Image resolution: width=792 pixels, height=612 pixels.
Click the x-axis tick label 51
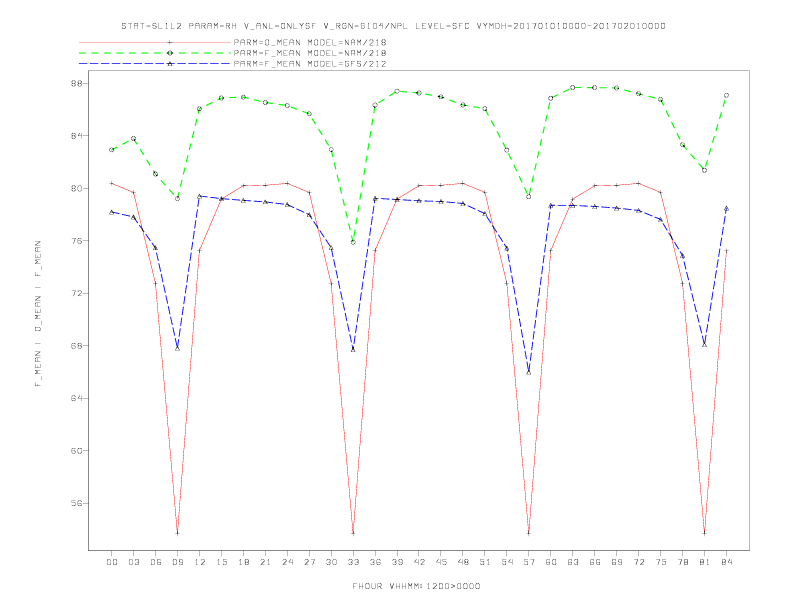point(485,562)
